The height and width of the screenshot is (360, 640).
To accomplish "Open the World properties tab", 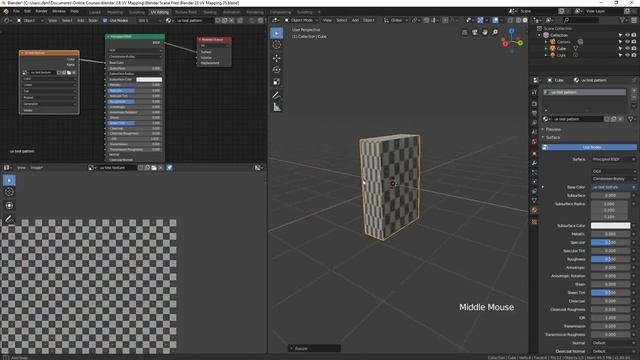I will 534,142.
